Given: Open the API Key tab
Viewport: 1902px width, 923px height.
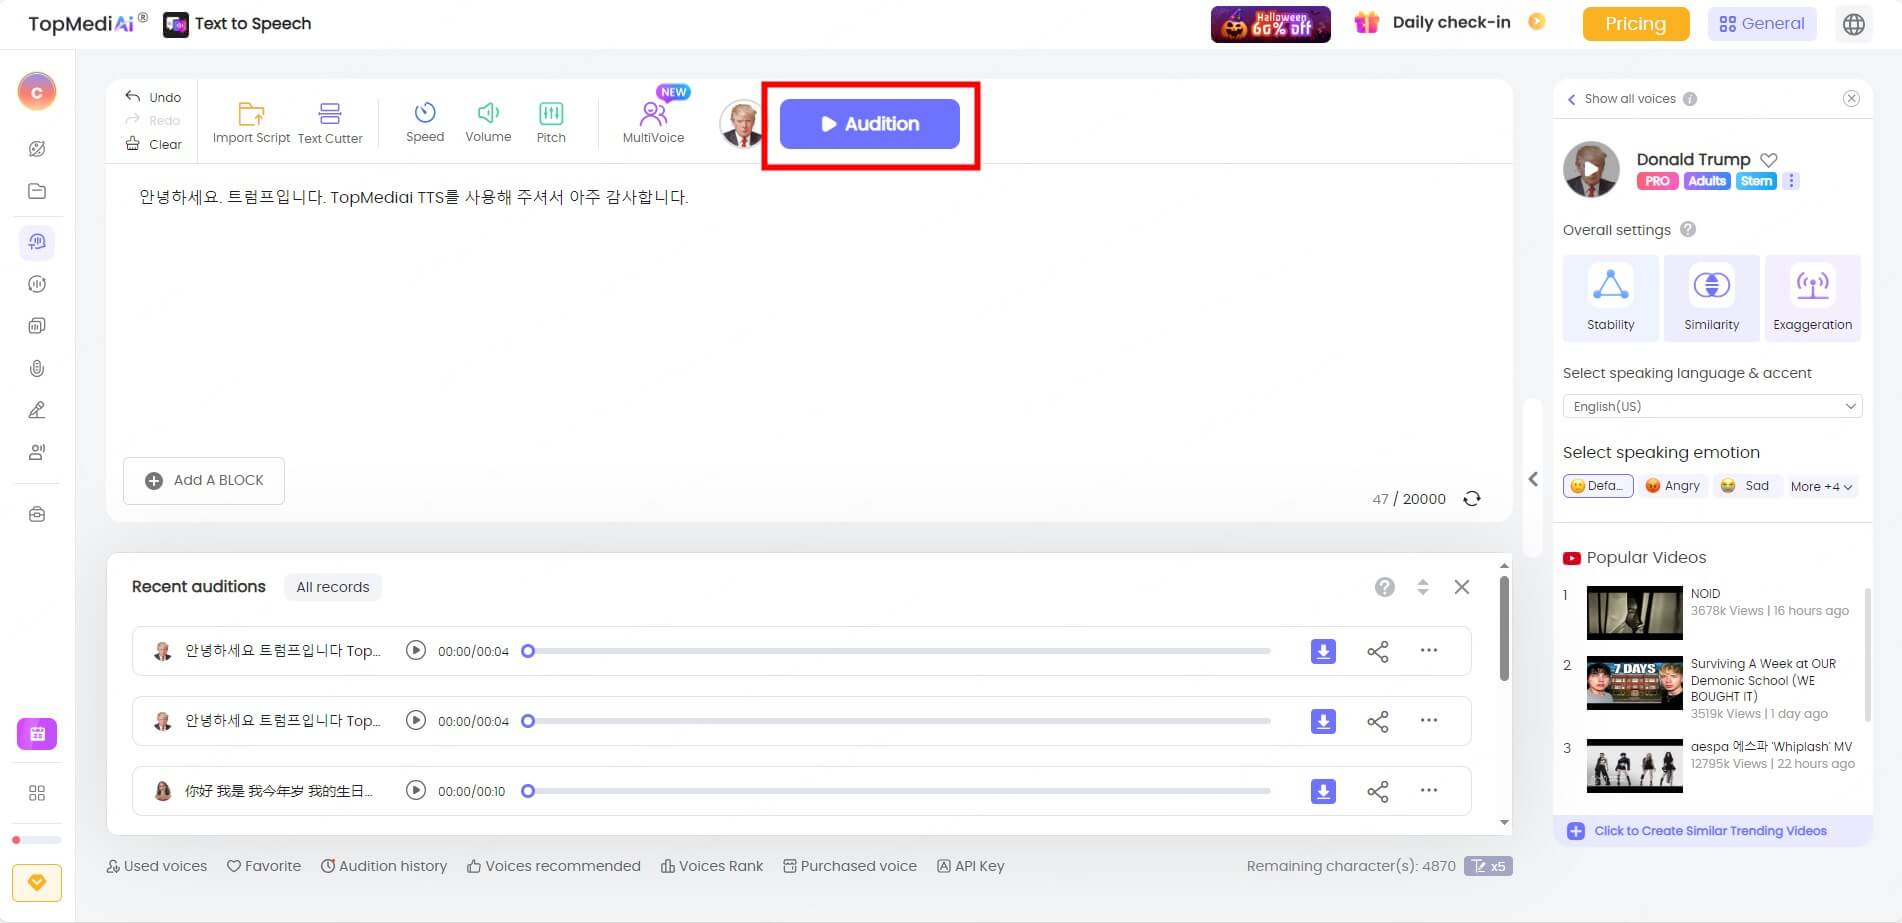Looking at the screenshot, I should [x=971, y=866].
